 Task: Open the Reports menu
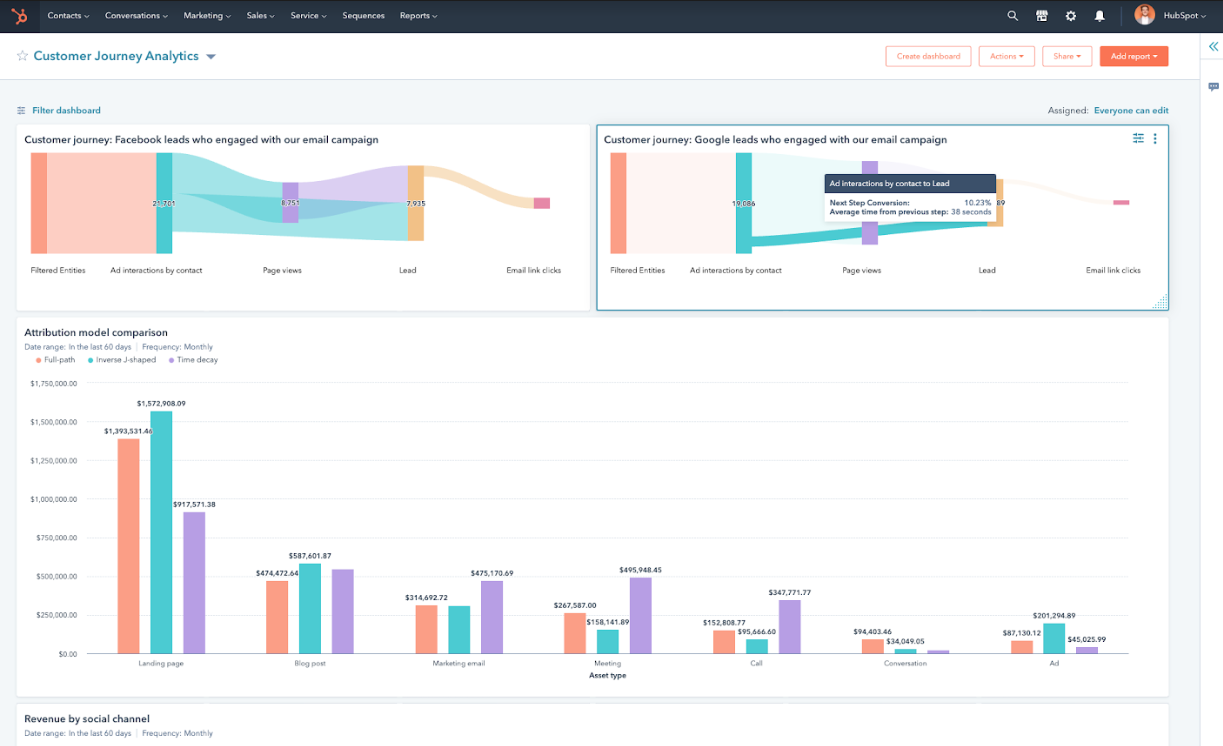pyautogui.click(x=418, y=15)
